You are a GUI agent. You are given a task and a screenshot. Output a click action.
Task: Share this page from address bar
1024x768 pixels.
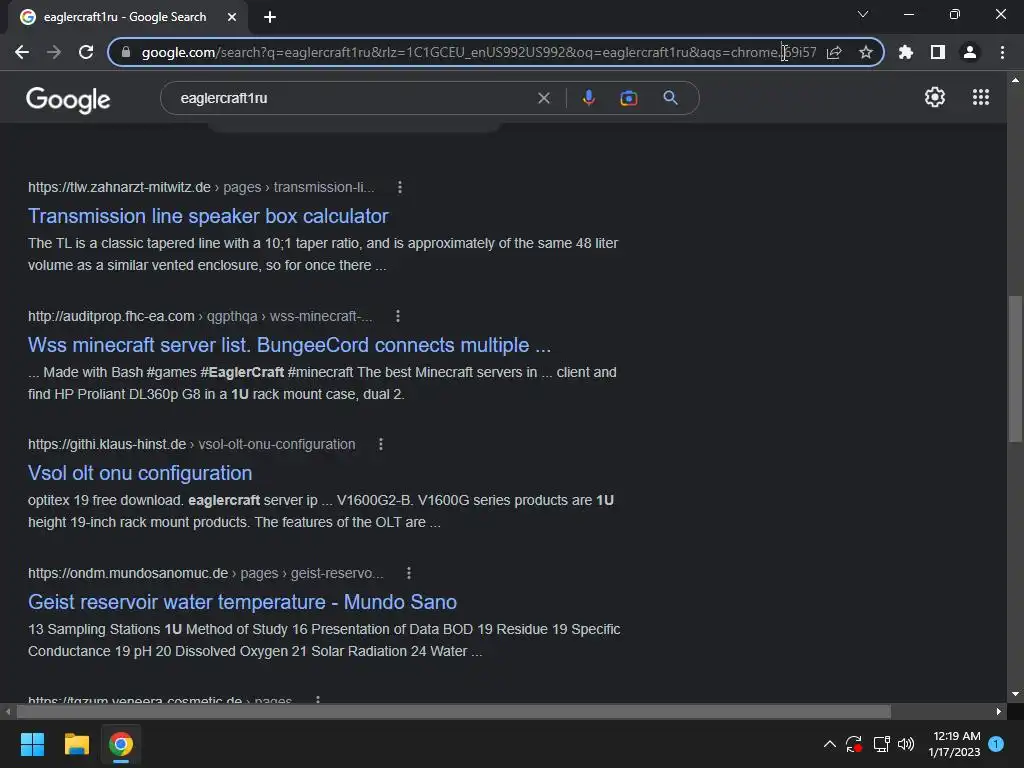tap(834, 52)
